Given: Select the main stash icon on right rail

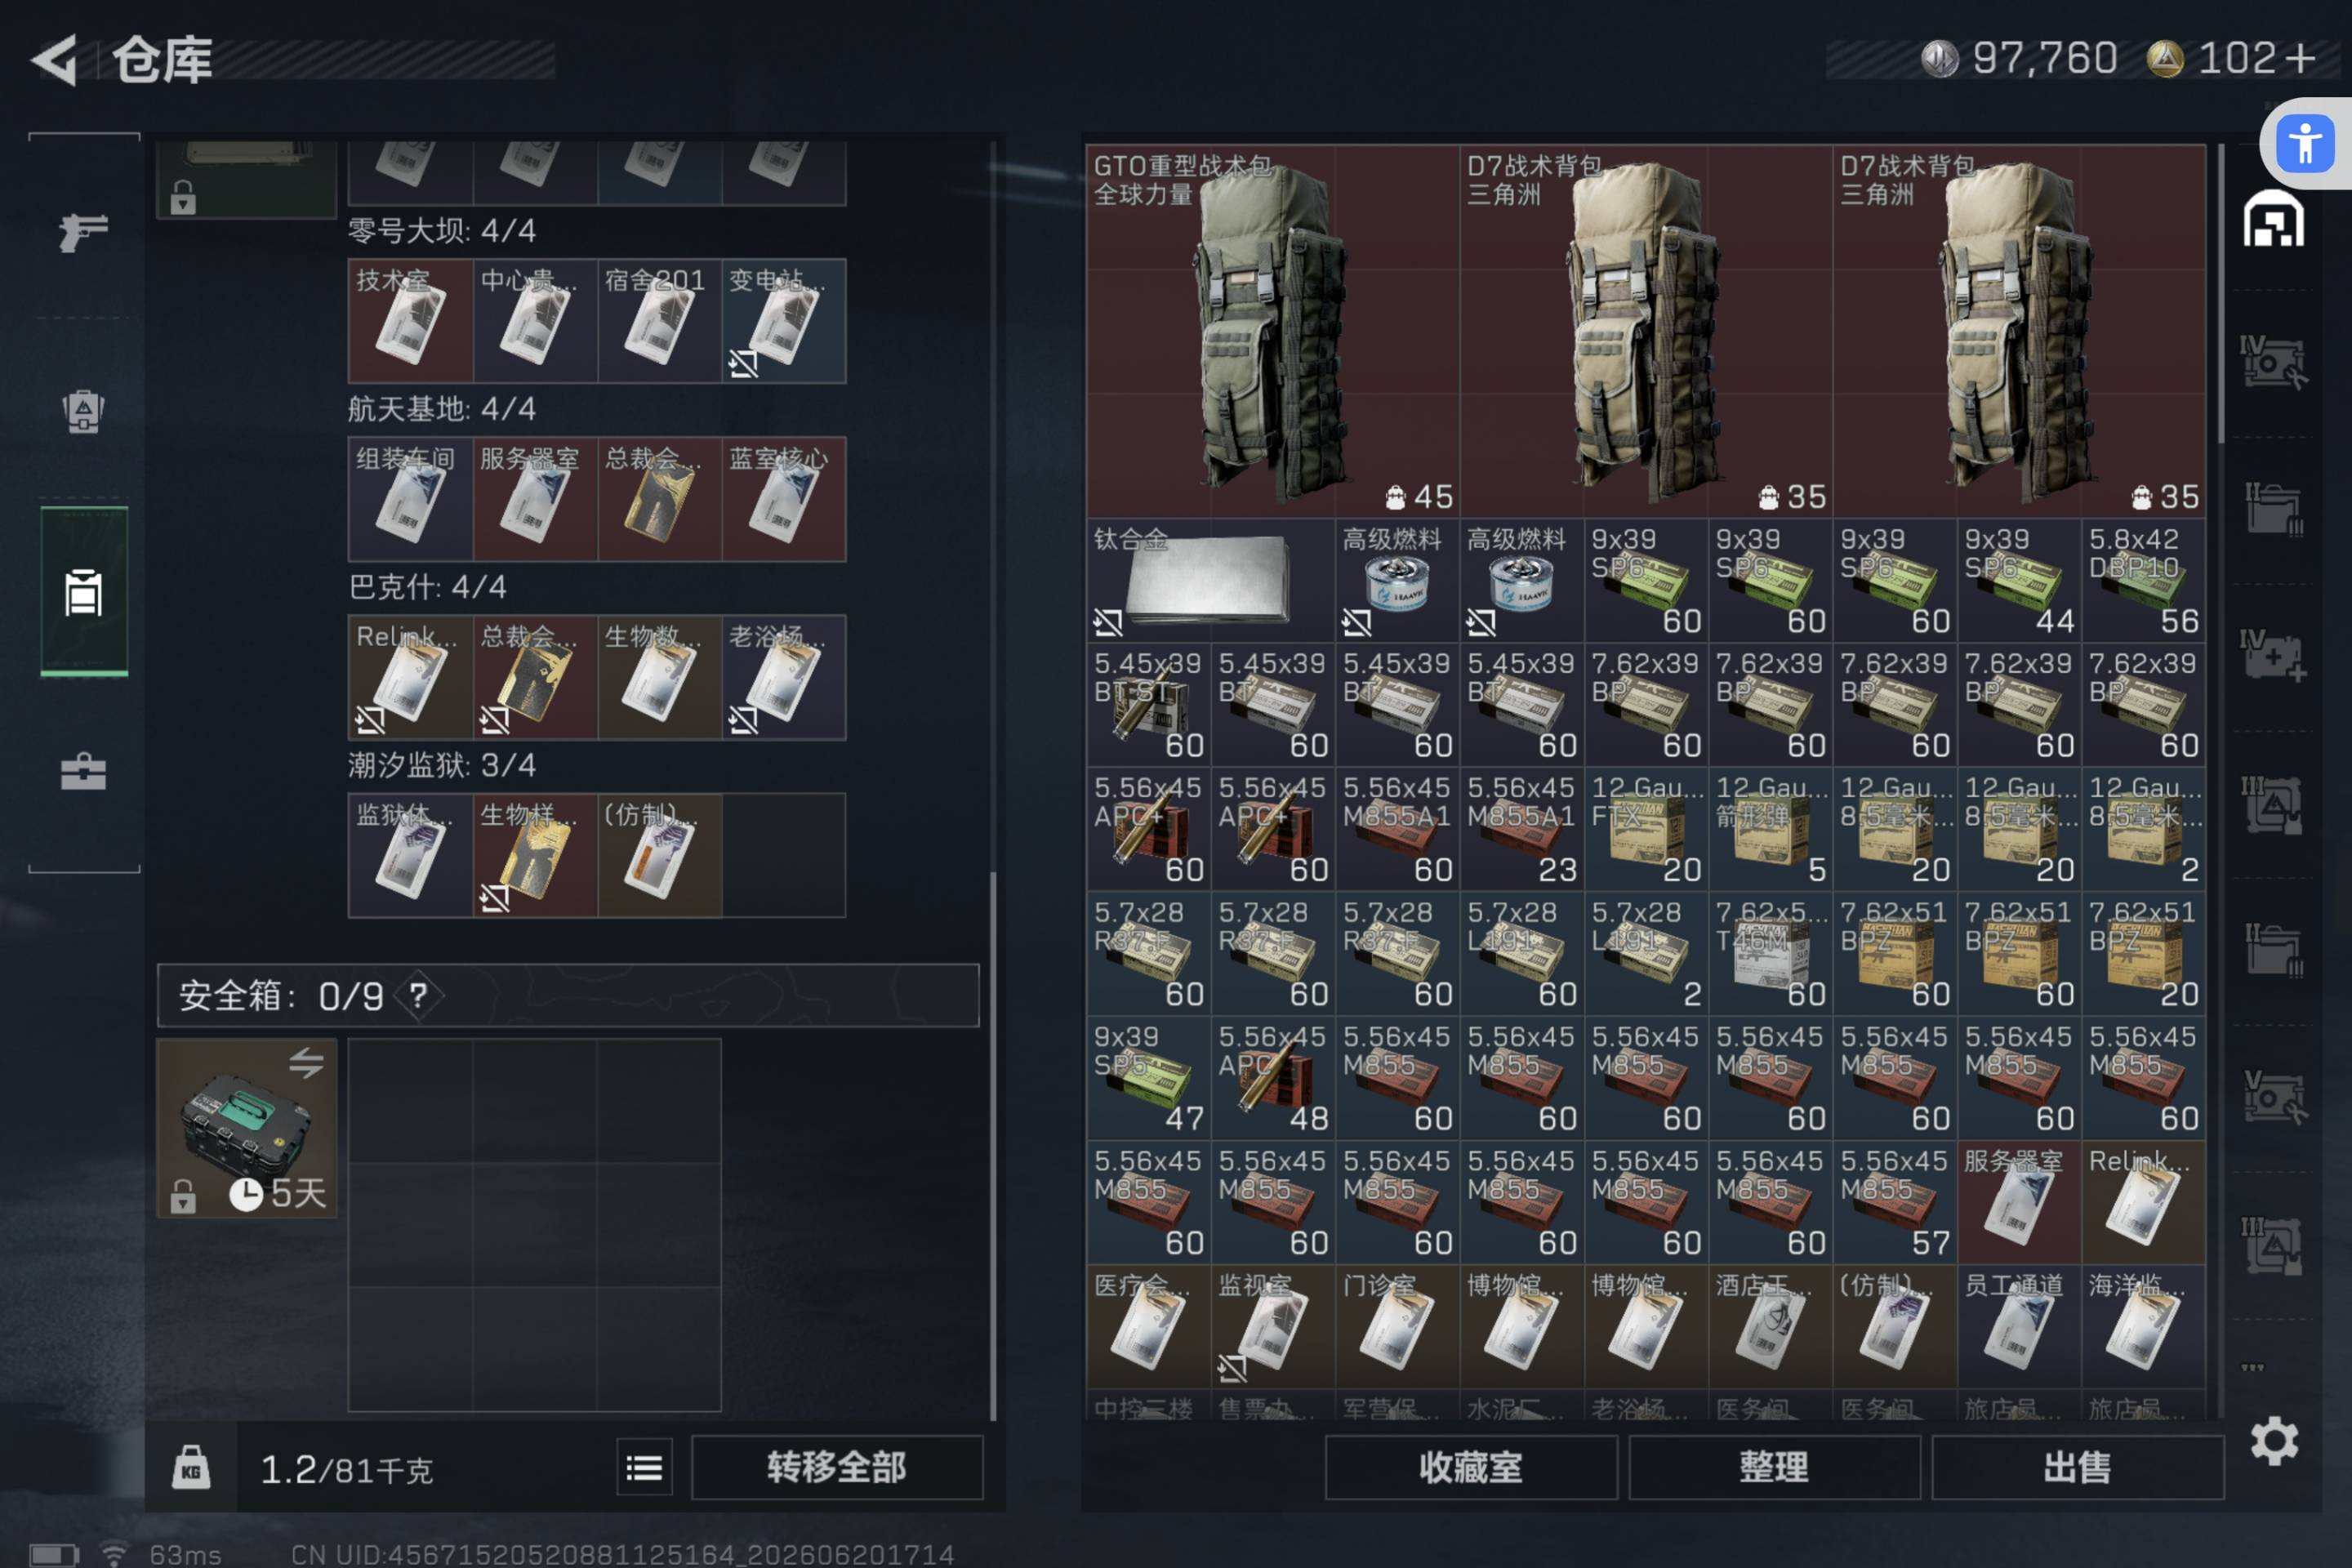Looking at the screenshot, I should [x=2273, y=219].
